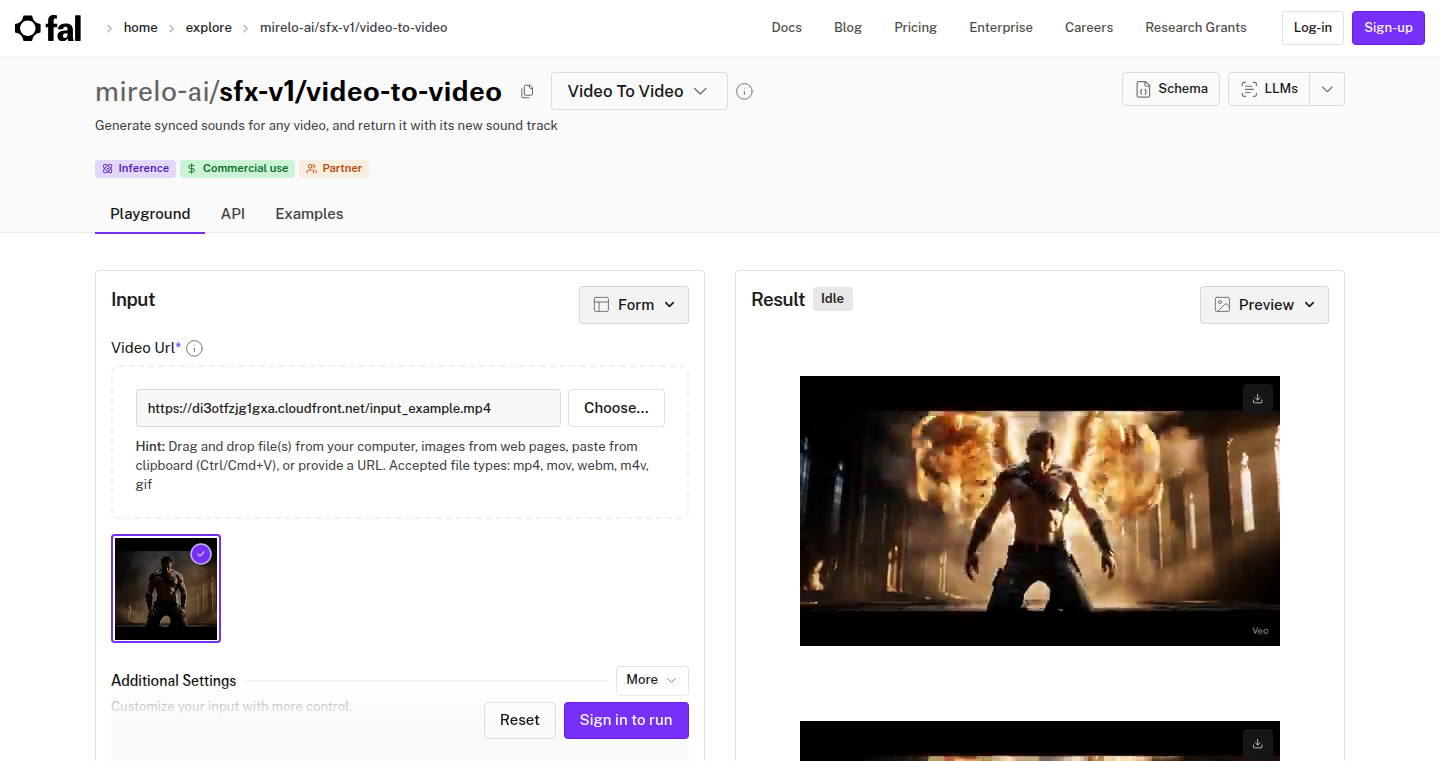This screenshot has width=1440, height=761.
Task: Click the first result video preview
Action: pyautogui.click(x=1040, y=511)
